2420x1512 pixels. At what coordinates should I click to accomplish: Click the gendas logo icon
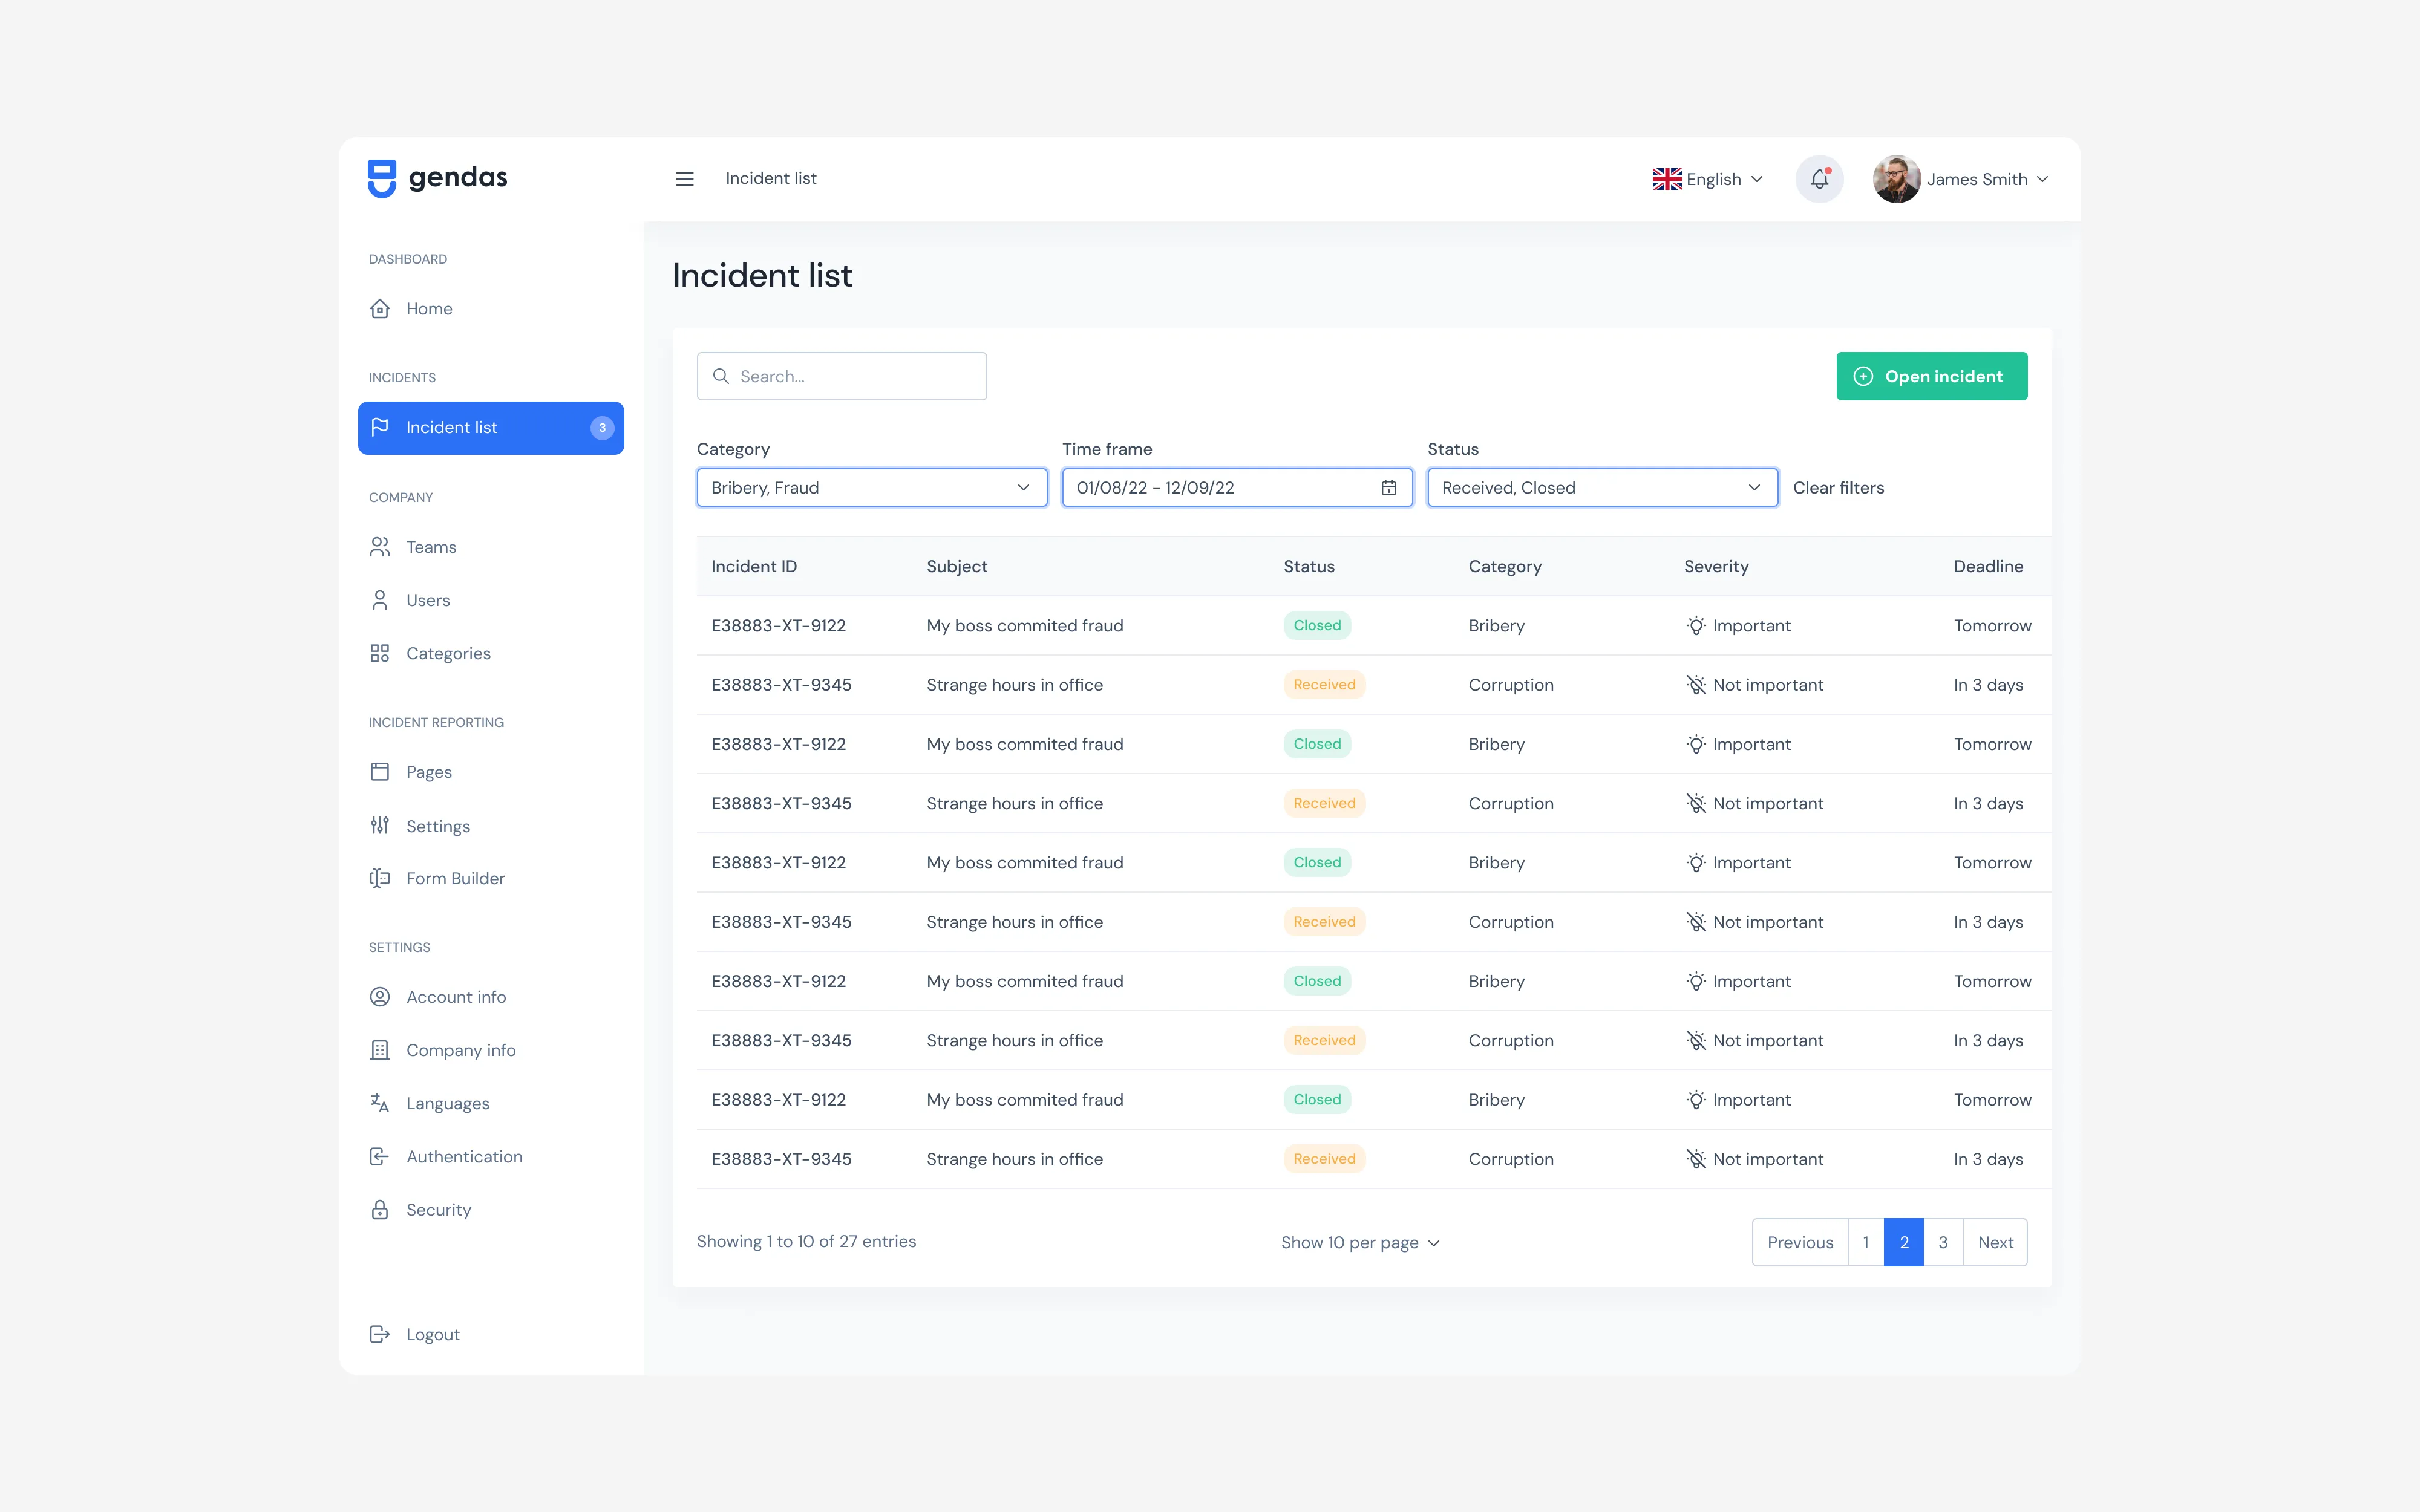click(381, 179)
